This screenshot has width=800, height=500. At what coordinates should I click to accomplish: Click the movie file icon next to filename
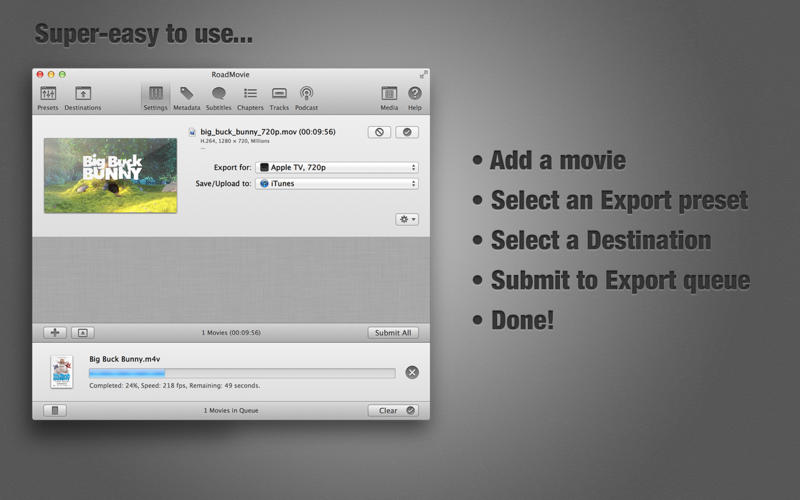point(192,132)
